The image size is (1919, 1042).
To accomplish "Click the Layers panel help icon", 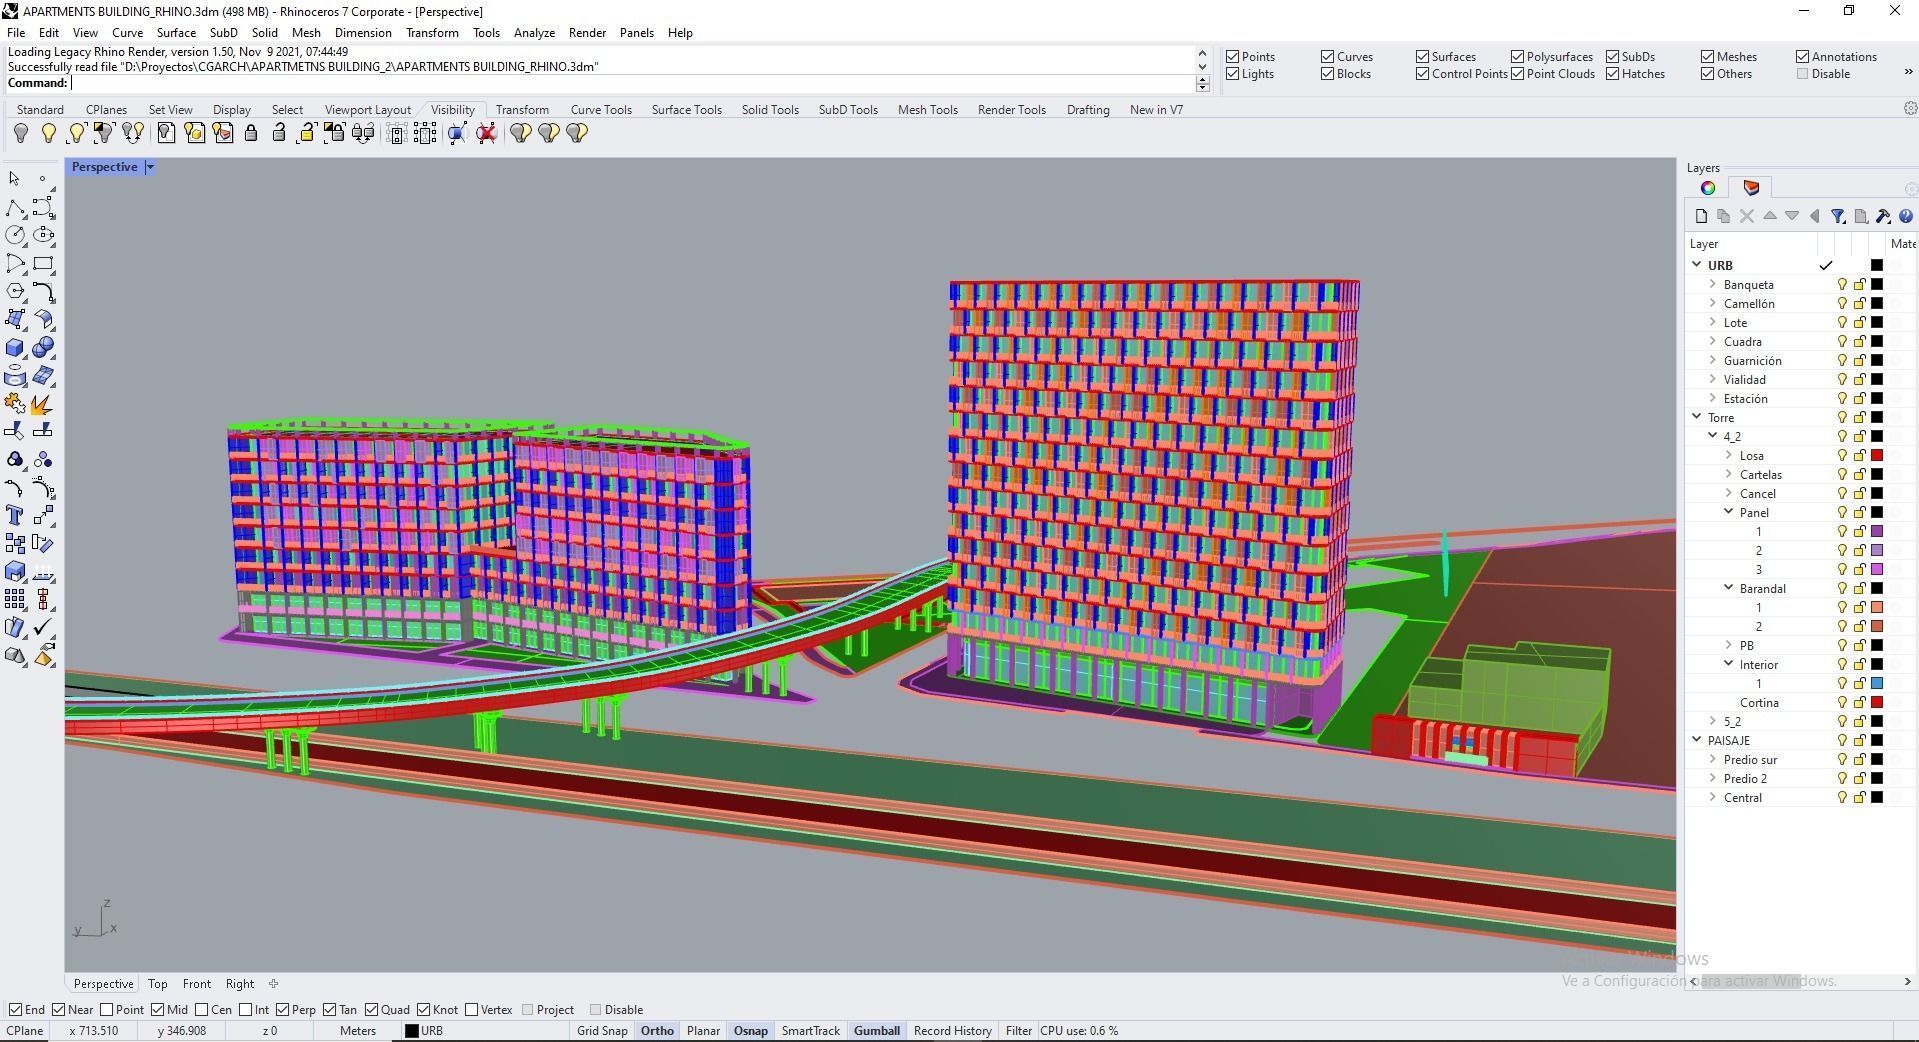I will point(1905,216).
